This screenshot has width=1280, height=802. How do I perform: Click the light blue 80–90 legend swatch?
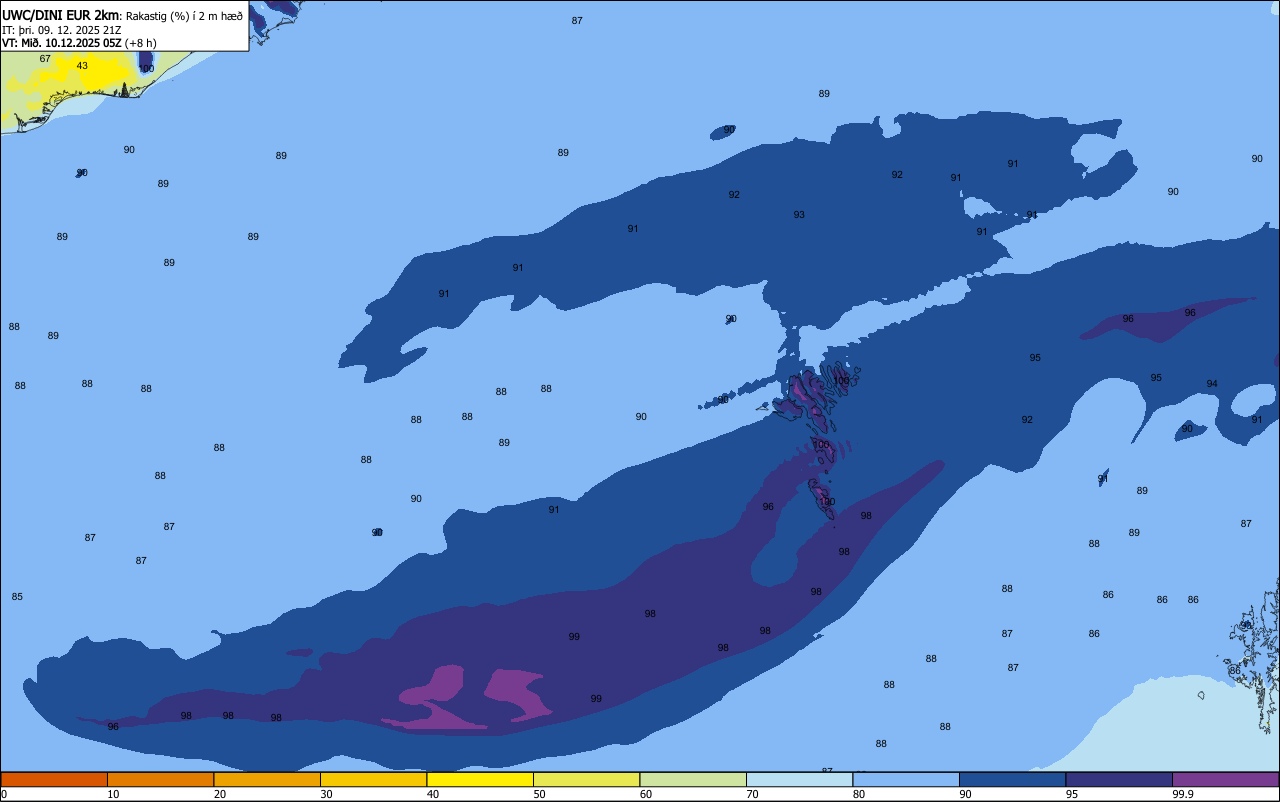(x=906, y=779)
